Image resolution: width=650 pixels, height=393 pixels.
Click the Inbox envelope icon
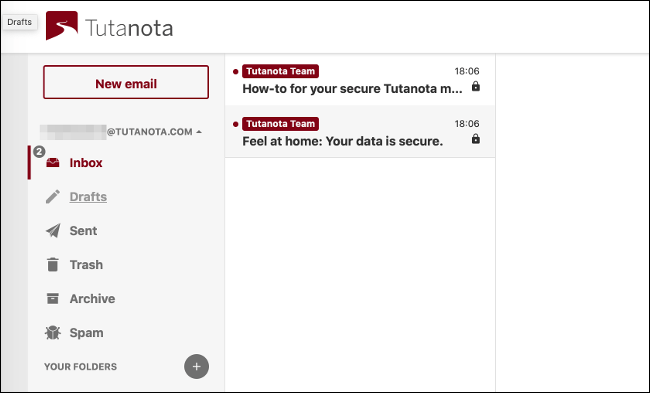point(53,163)
